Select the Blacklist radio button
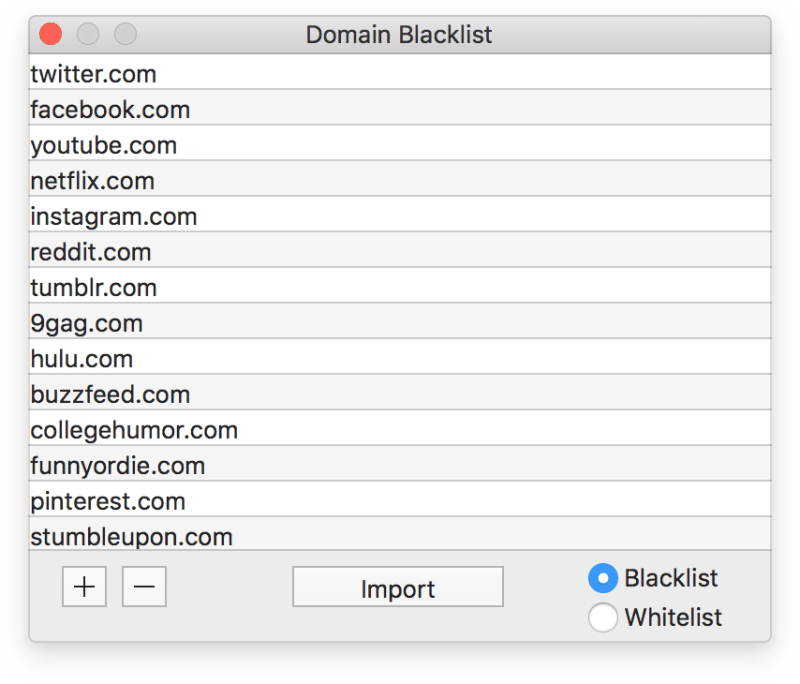800x684 pixels. click(x=603, y=578)
